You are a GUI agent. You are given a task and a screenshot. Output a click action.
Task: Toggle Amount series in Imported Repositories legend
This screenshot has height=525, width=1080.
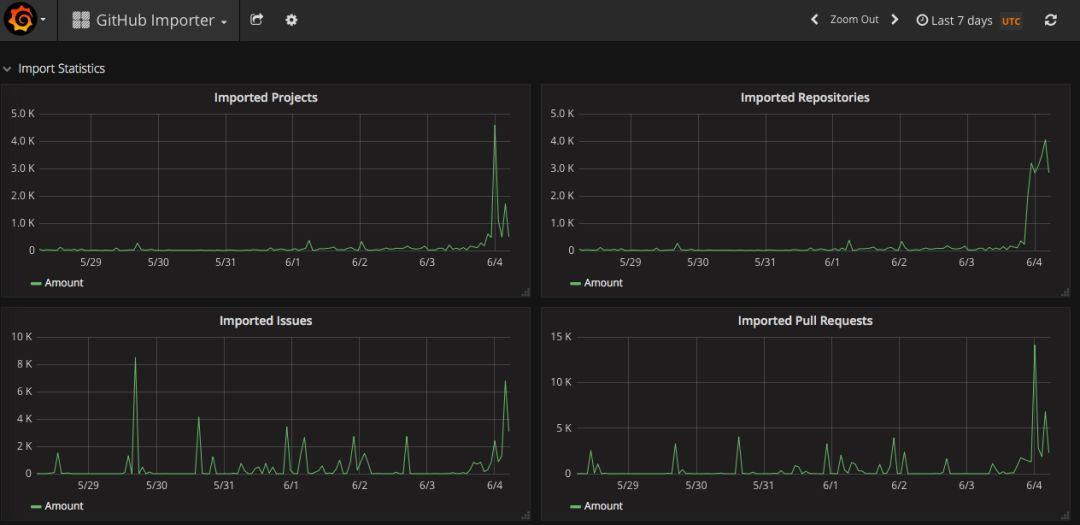(603, 283)
